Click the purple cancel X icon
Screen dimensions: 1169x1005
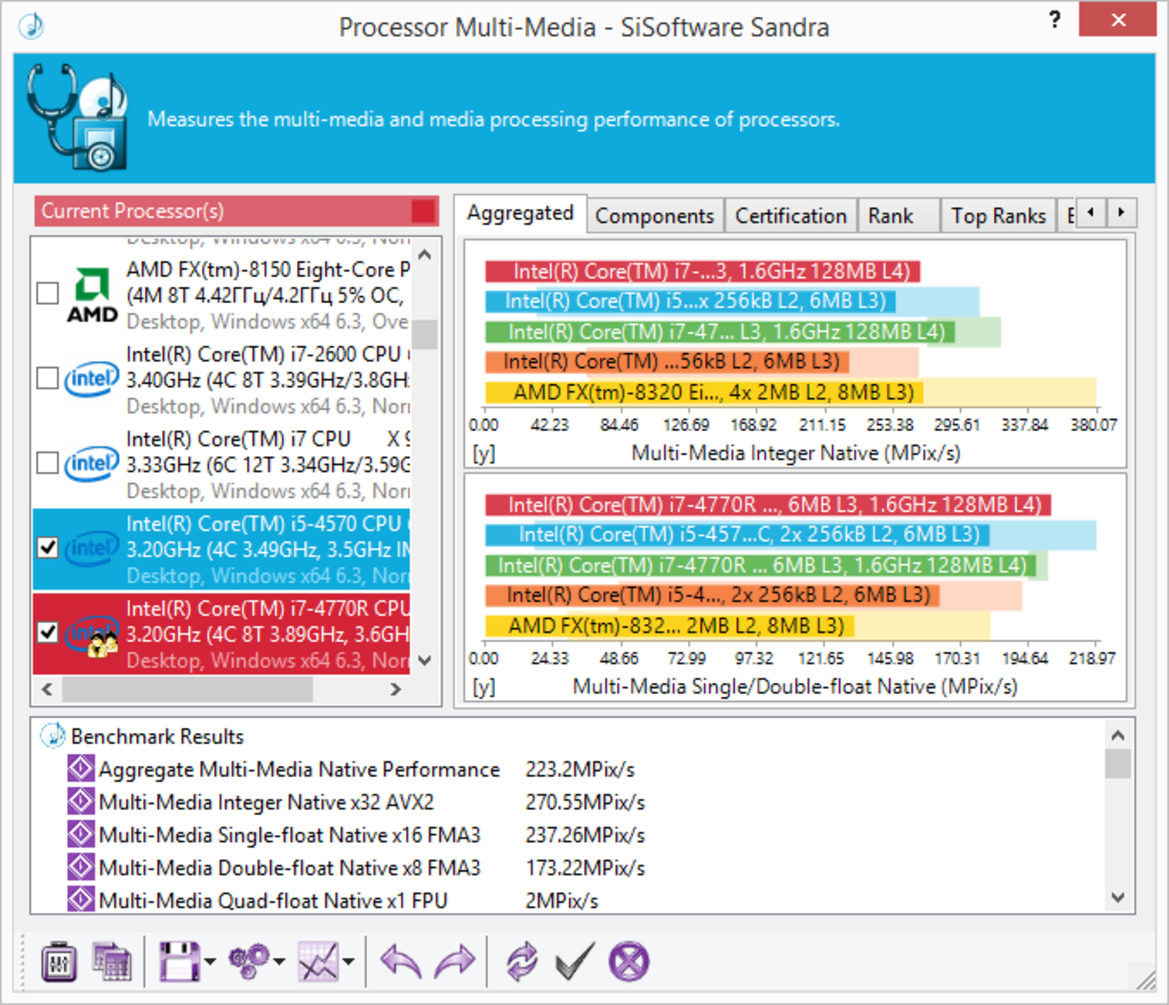(628, 962)
